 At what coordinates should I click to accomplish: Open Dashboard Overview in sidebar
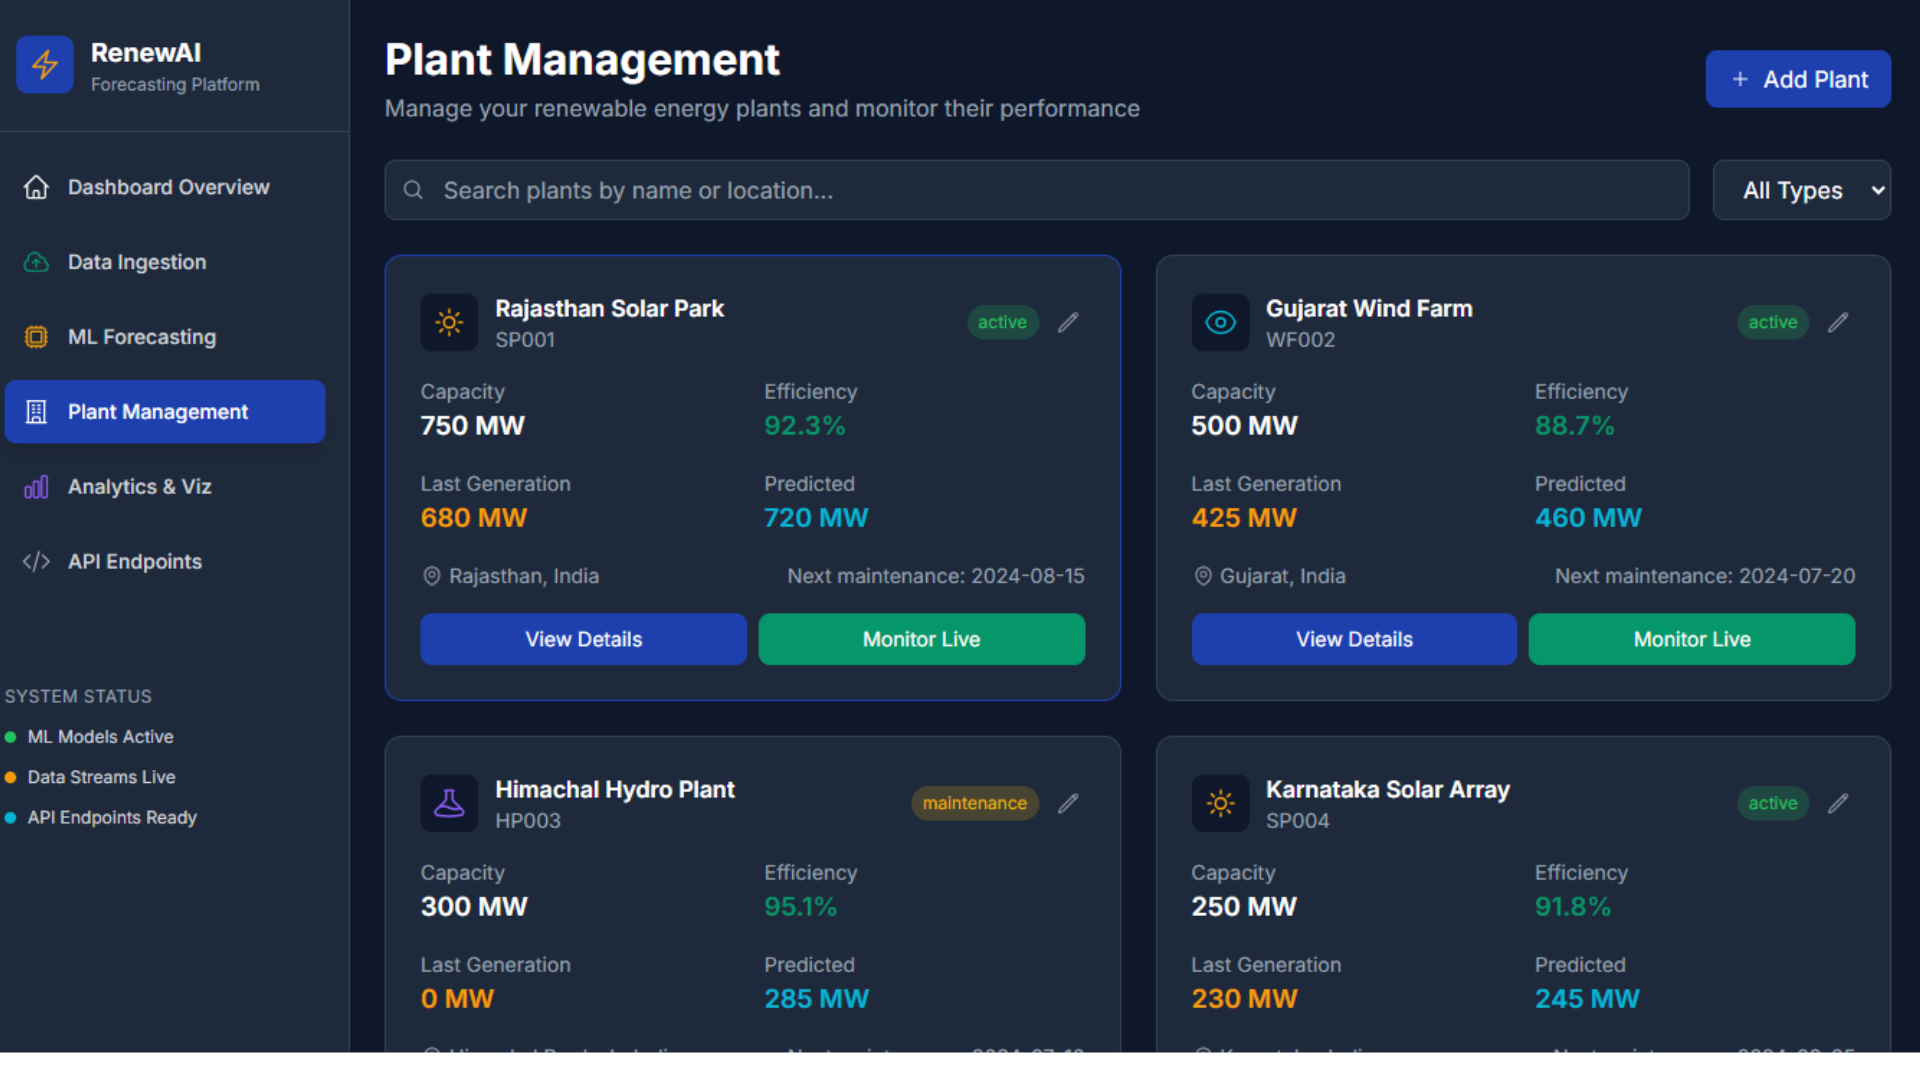coord(167,187)
